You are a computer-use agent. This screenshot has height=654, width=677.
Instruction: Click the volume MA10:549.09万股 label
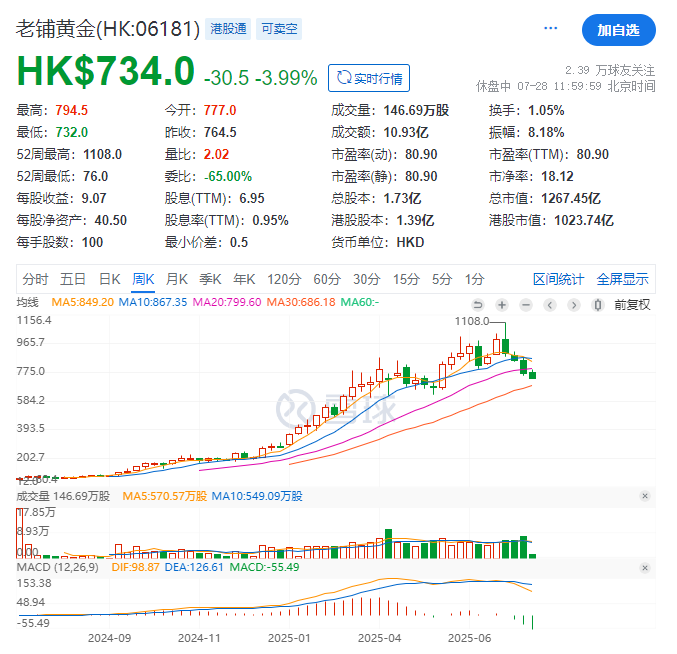[x=257, y=496]
